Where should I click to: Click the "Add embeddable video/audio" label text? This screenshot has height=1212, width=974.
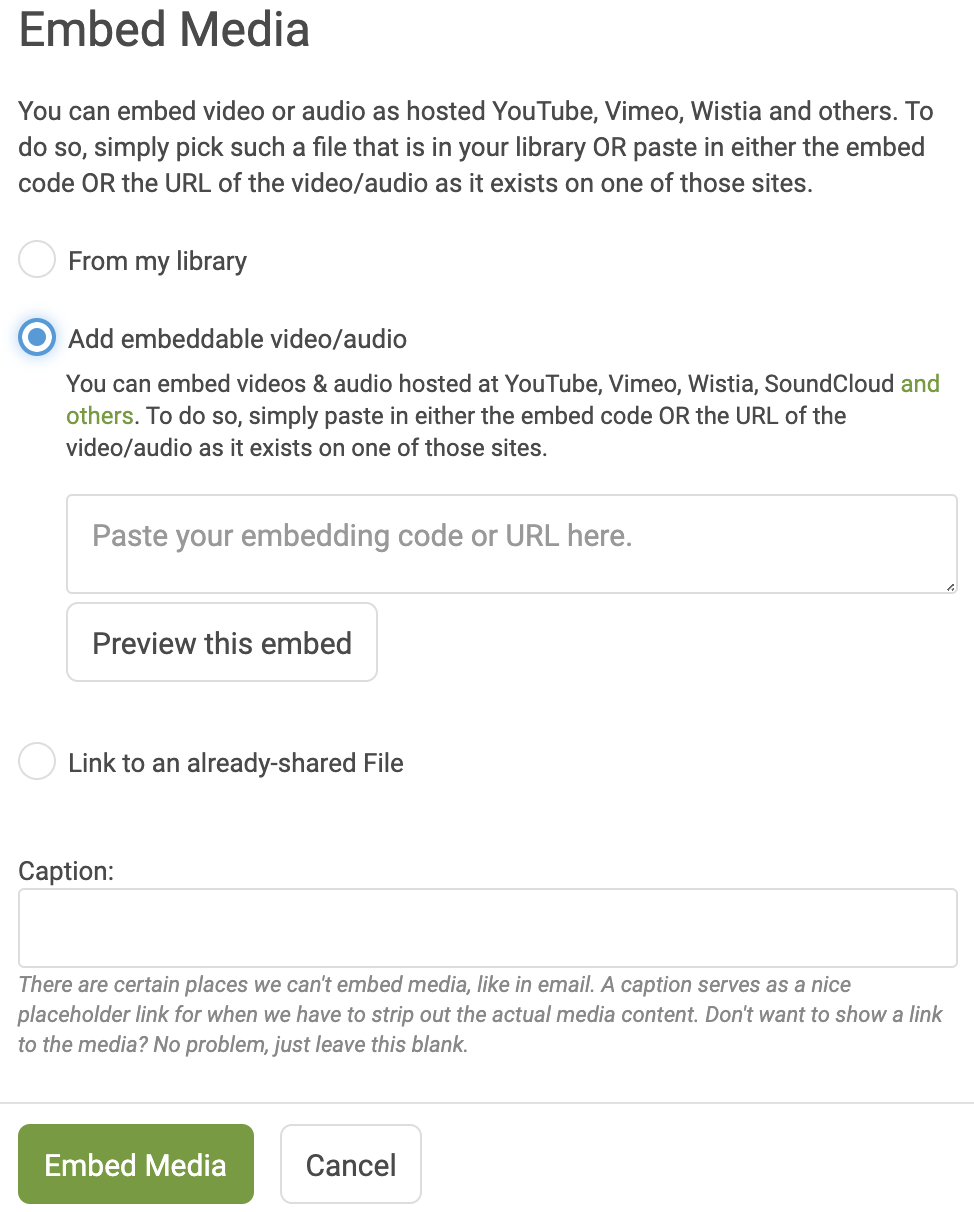237,339
